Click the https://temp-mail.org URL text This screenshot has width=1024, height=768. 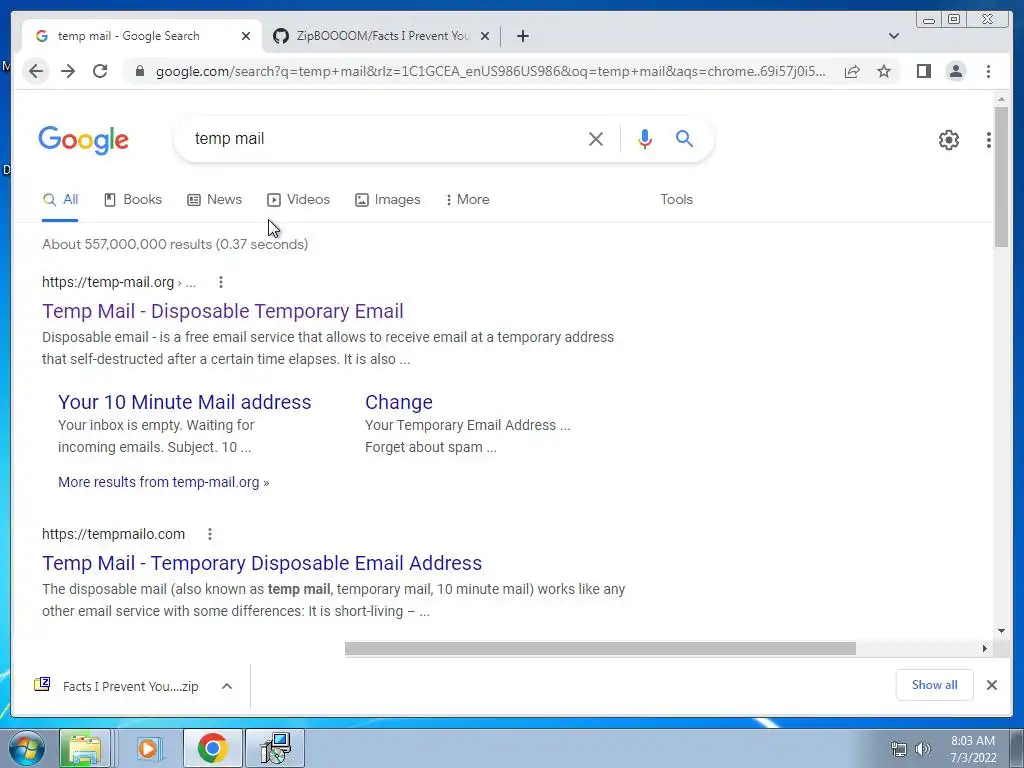(108, 282)
